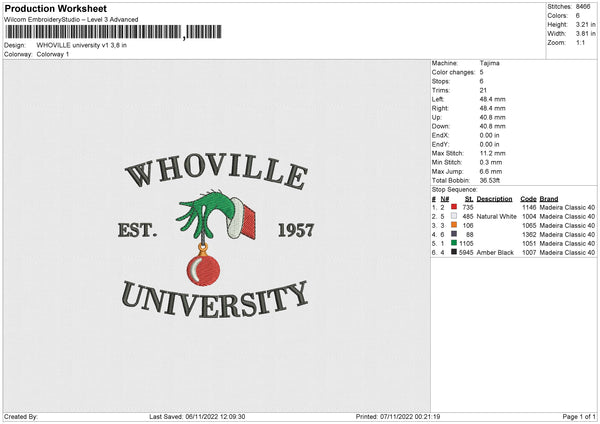The image size is (600, 424).
Task: Click the Max Jump value 6.6 mm
Action: pos(491,171)
